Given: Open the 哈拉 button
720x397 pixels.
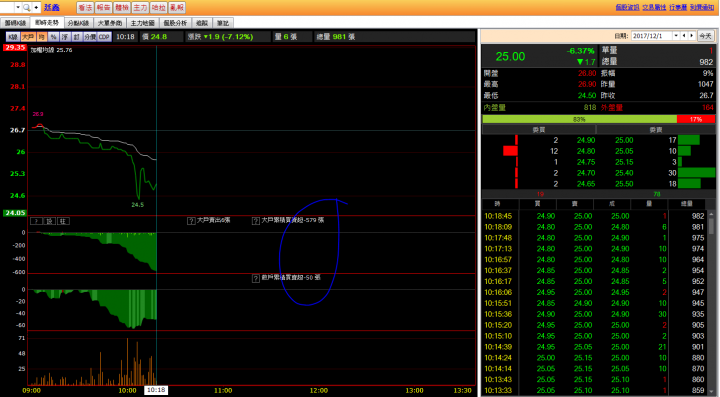Looking at the screenshot, I should (158, 7).
